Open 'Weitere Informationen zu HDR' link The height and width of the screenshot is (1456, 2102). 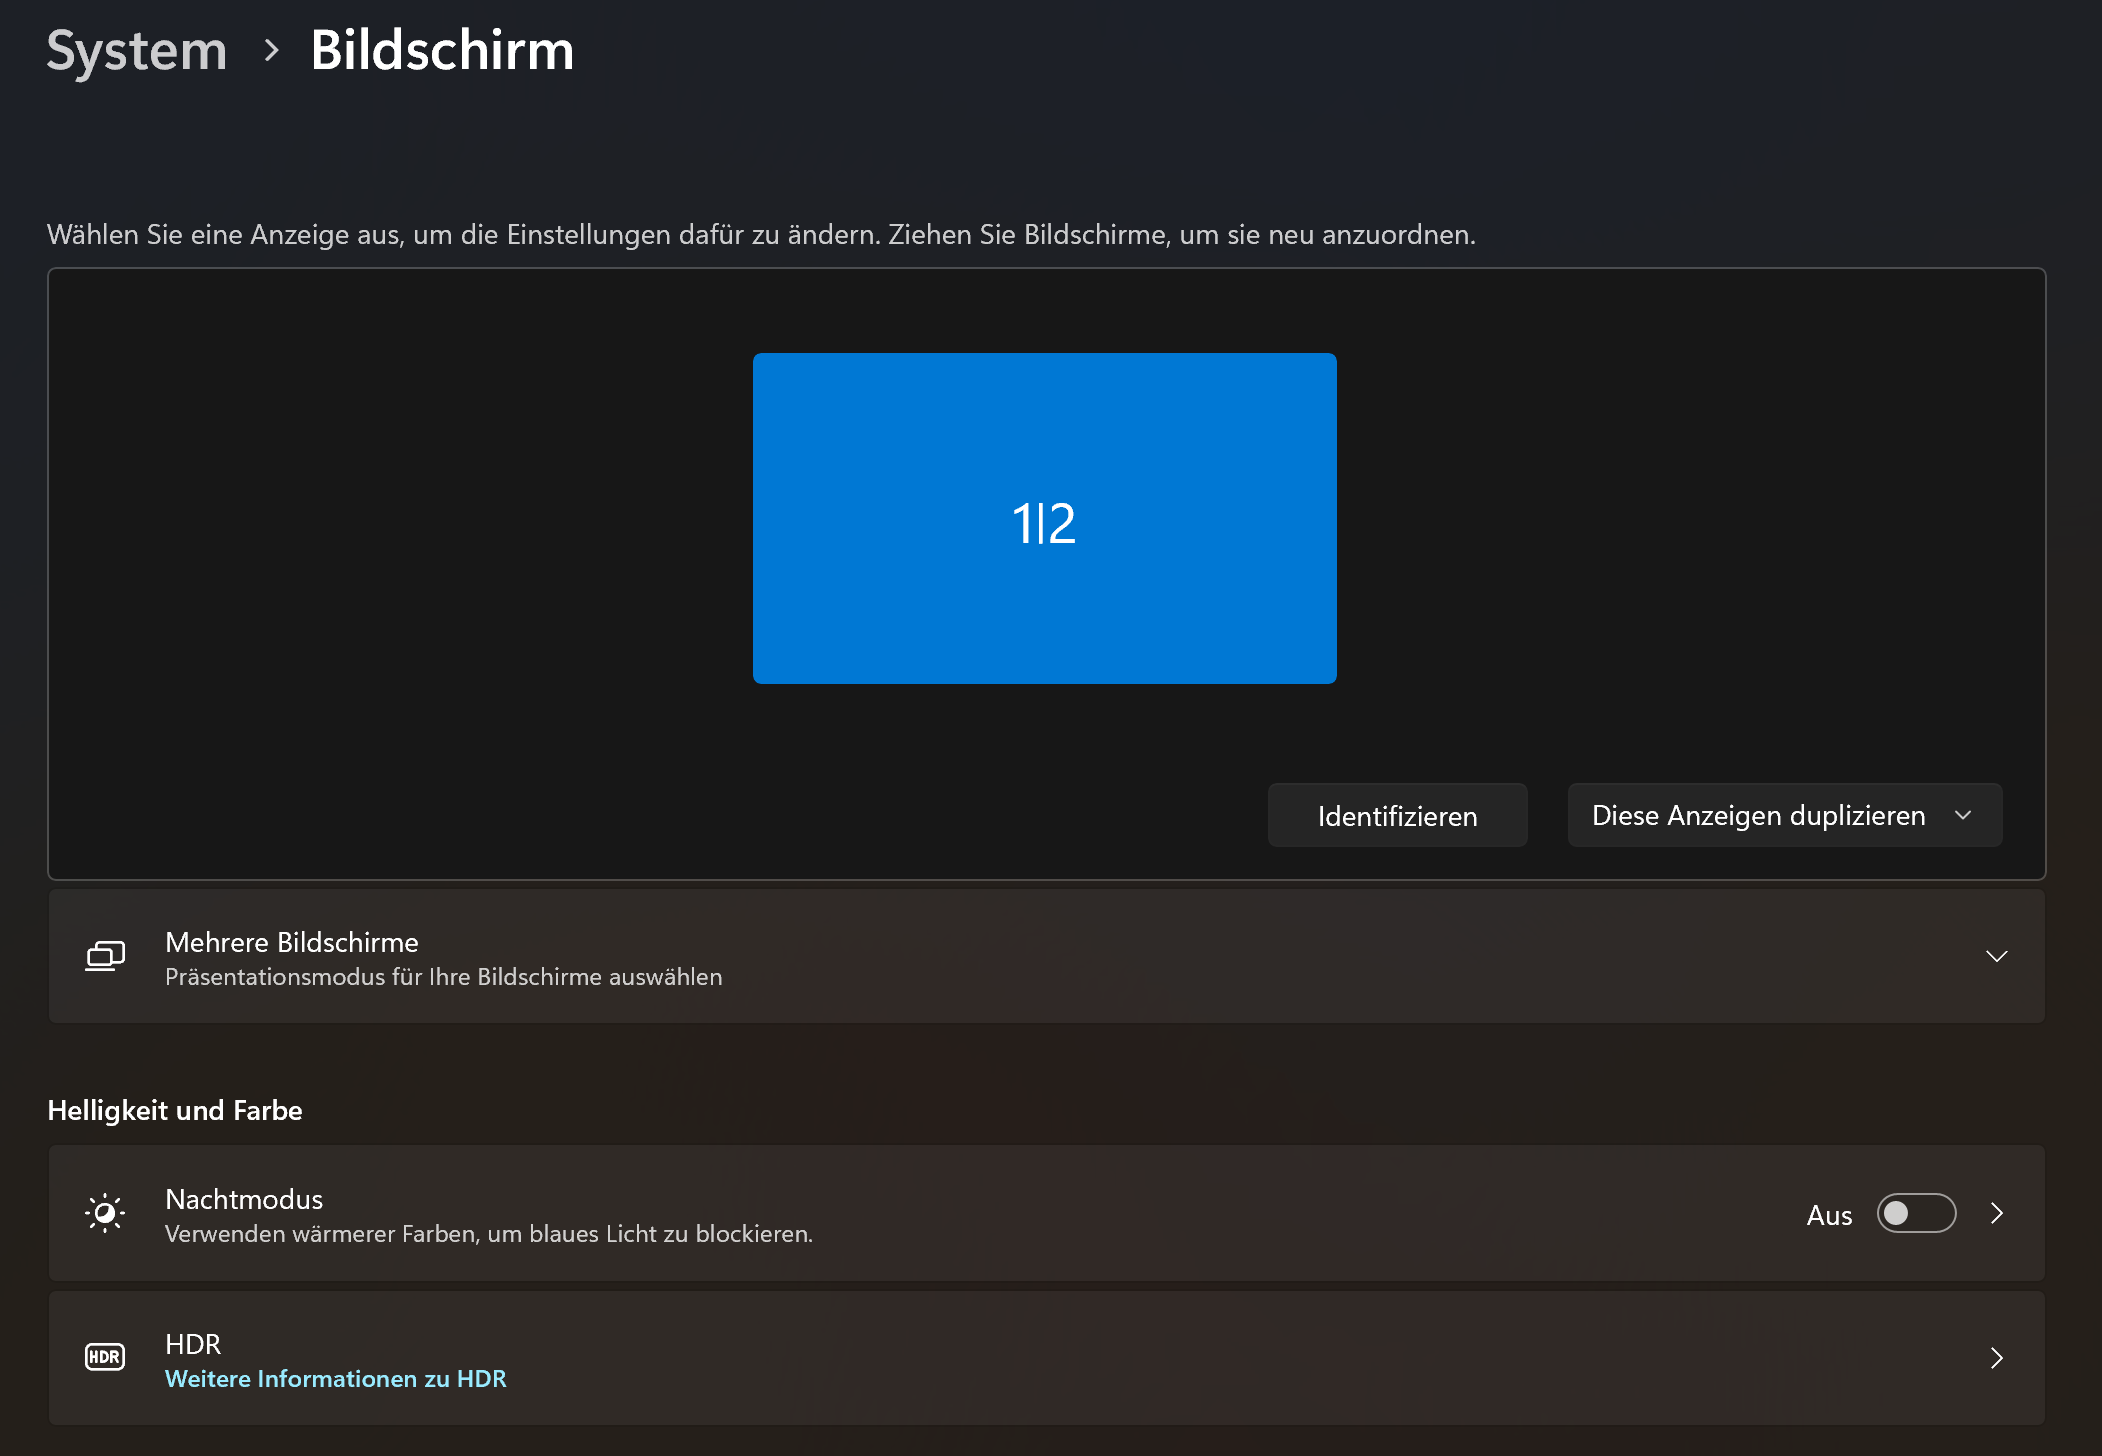coord(336,1379)
